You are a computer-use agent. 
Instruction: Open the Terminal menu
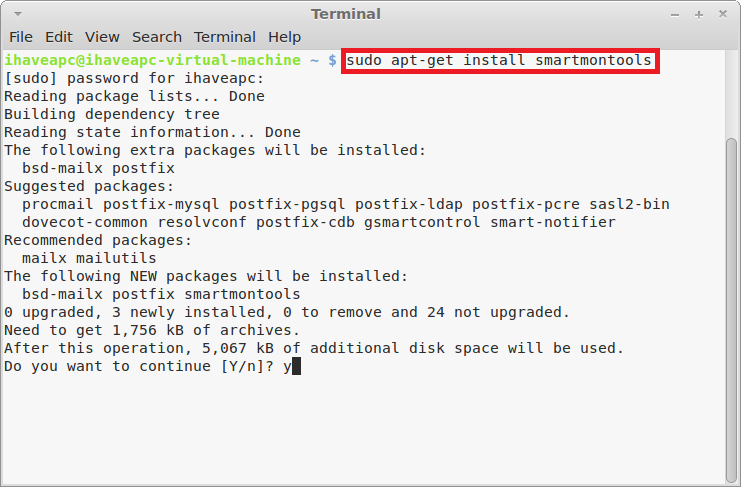(225, 37)
